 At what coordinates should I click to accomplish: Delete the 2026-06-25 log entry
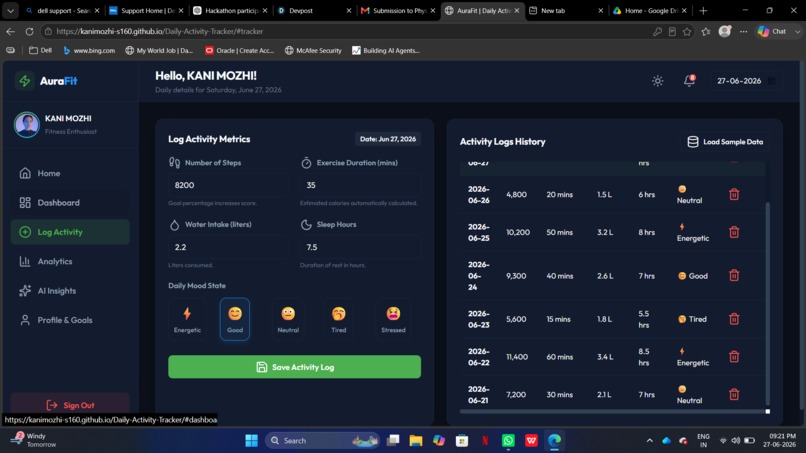[734, 232]
